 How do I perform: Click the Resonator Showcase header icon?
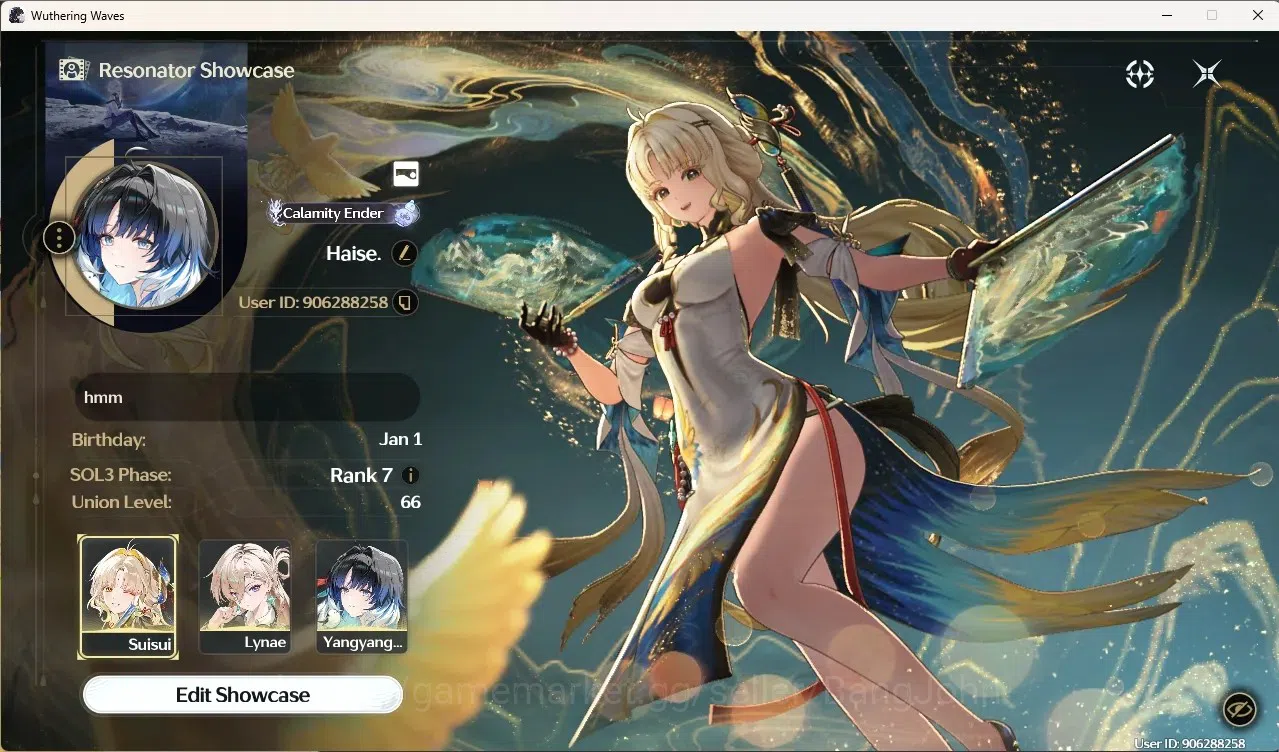coord(74,70)
